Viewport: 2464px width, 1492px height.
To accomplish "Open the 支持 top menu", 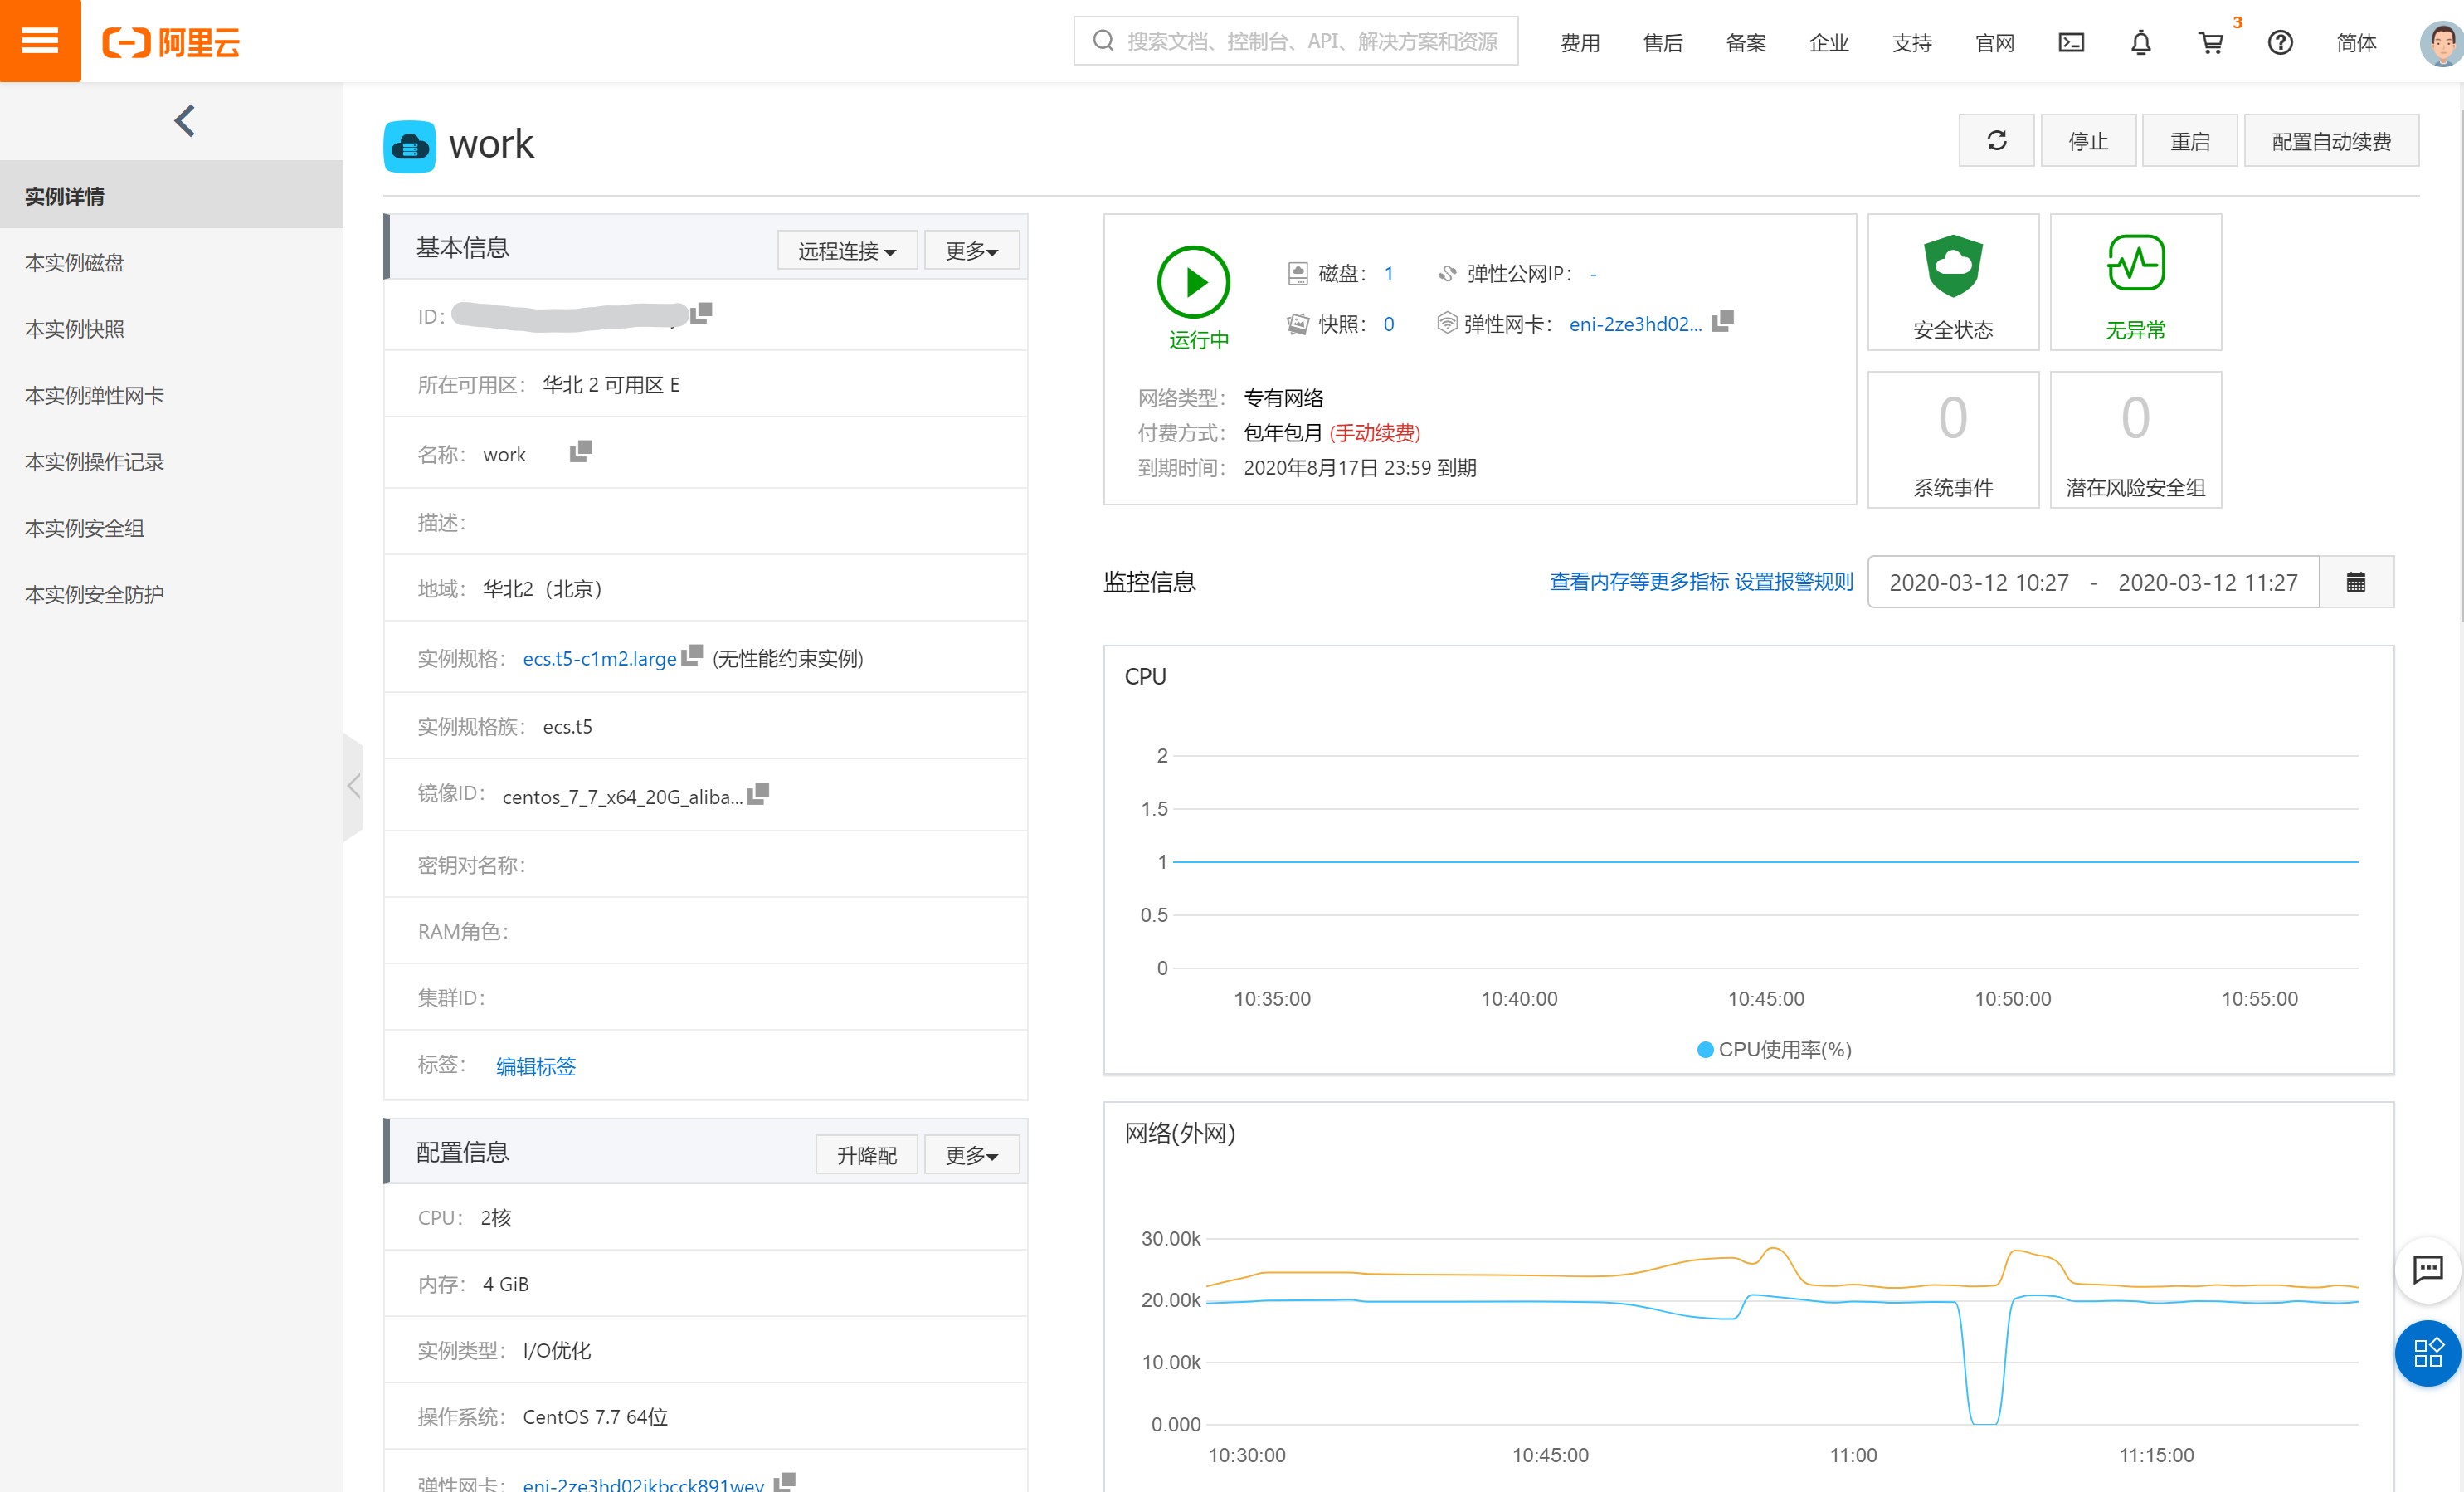I will tap(1912, 43).
